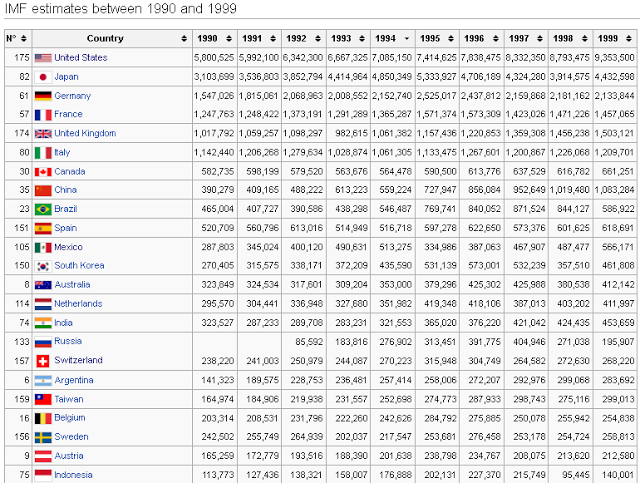Select Japan 1995 value 5,333,927
This screenshot has height=483, width=640.
coord(436,77)
